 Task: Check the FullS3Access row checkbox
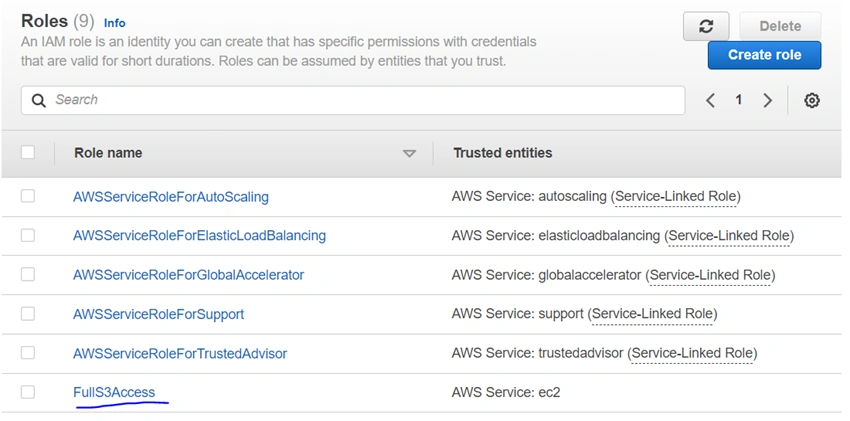(28, 392)
